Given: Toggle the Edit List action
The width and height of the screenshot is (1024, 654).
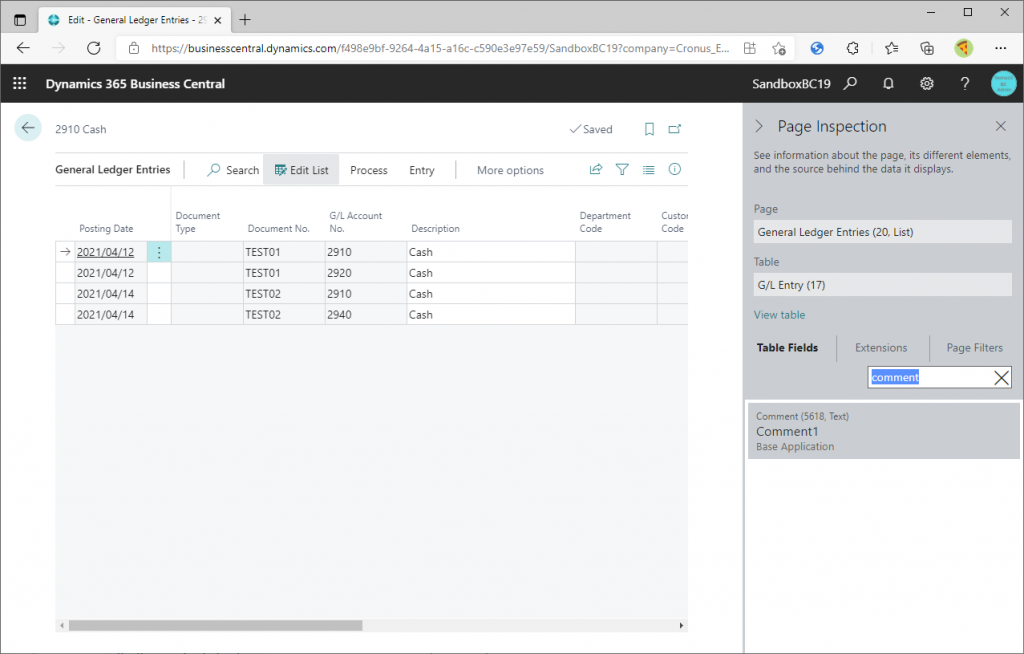Looking at the screenshot, I should click(301, 170).
